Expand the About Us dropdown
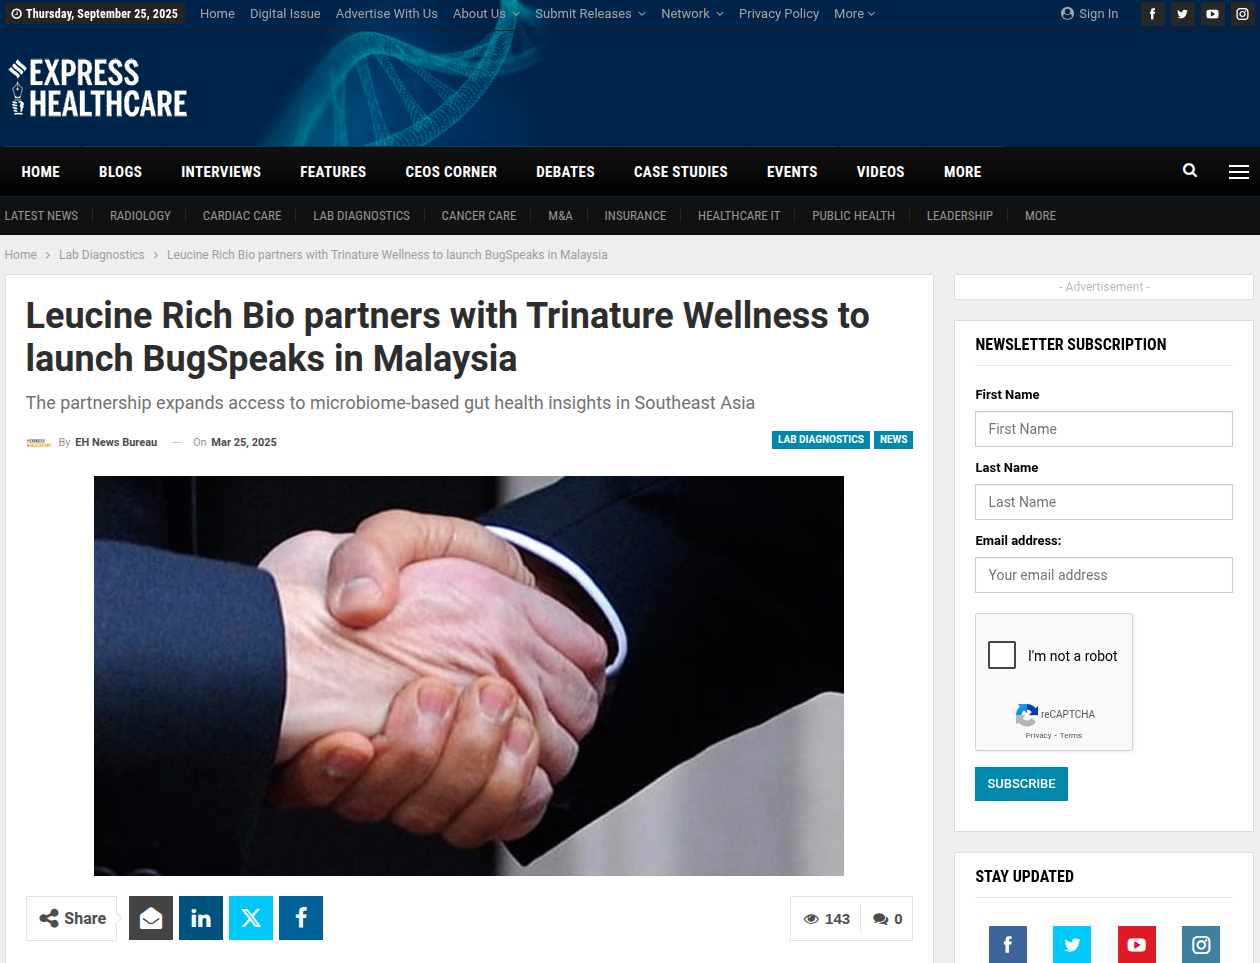 click(x=486, y=14)
